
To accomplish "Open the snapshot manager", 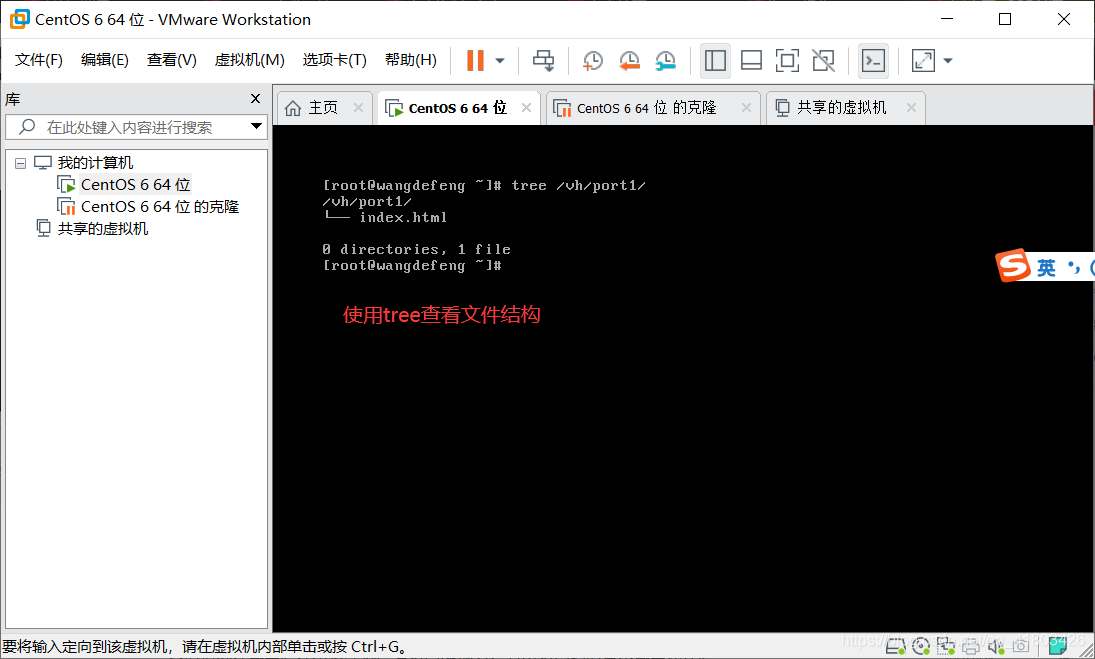I will [x=665, y=60].
